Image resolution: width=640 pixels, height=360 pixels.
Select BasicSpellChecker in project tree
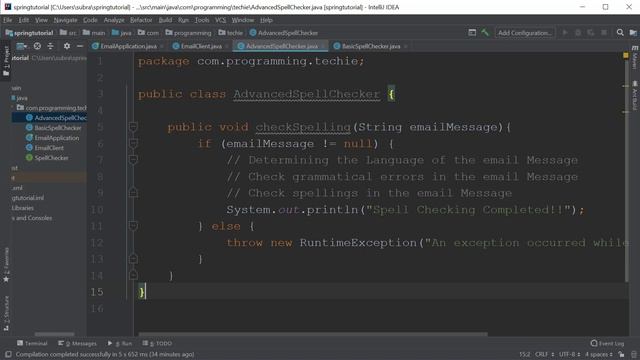click(58, 128)
